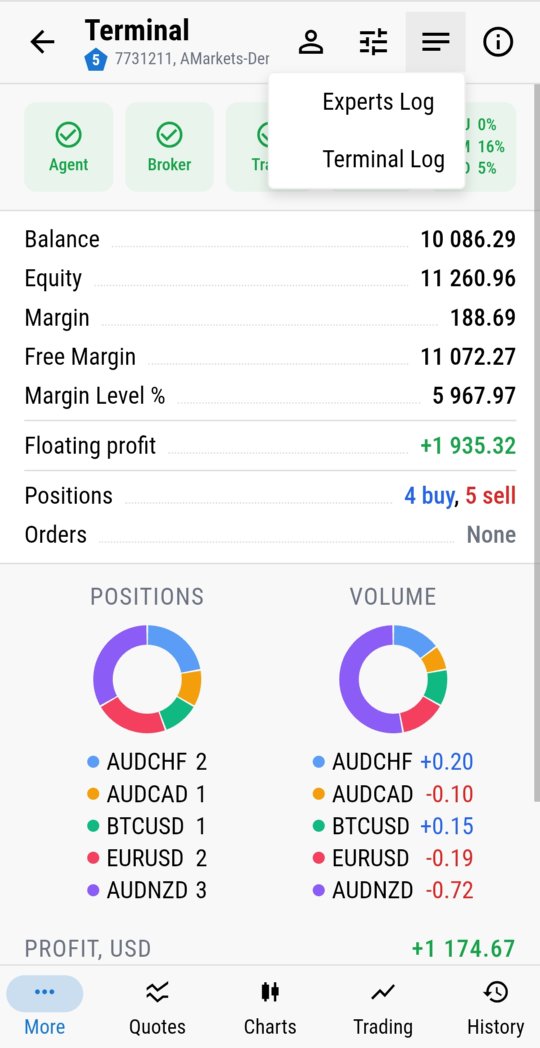
Task: Open the History tab
Action: click(x=495, y=1007)
